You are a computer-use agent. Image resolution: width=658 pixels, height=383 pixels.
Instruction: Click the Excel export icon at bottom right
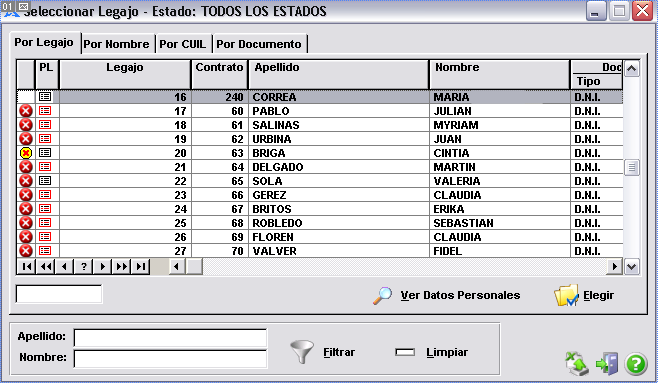click(x=576, y=363)
